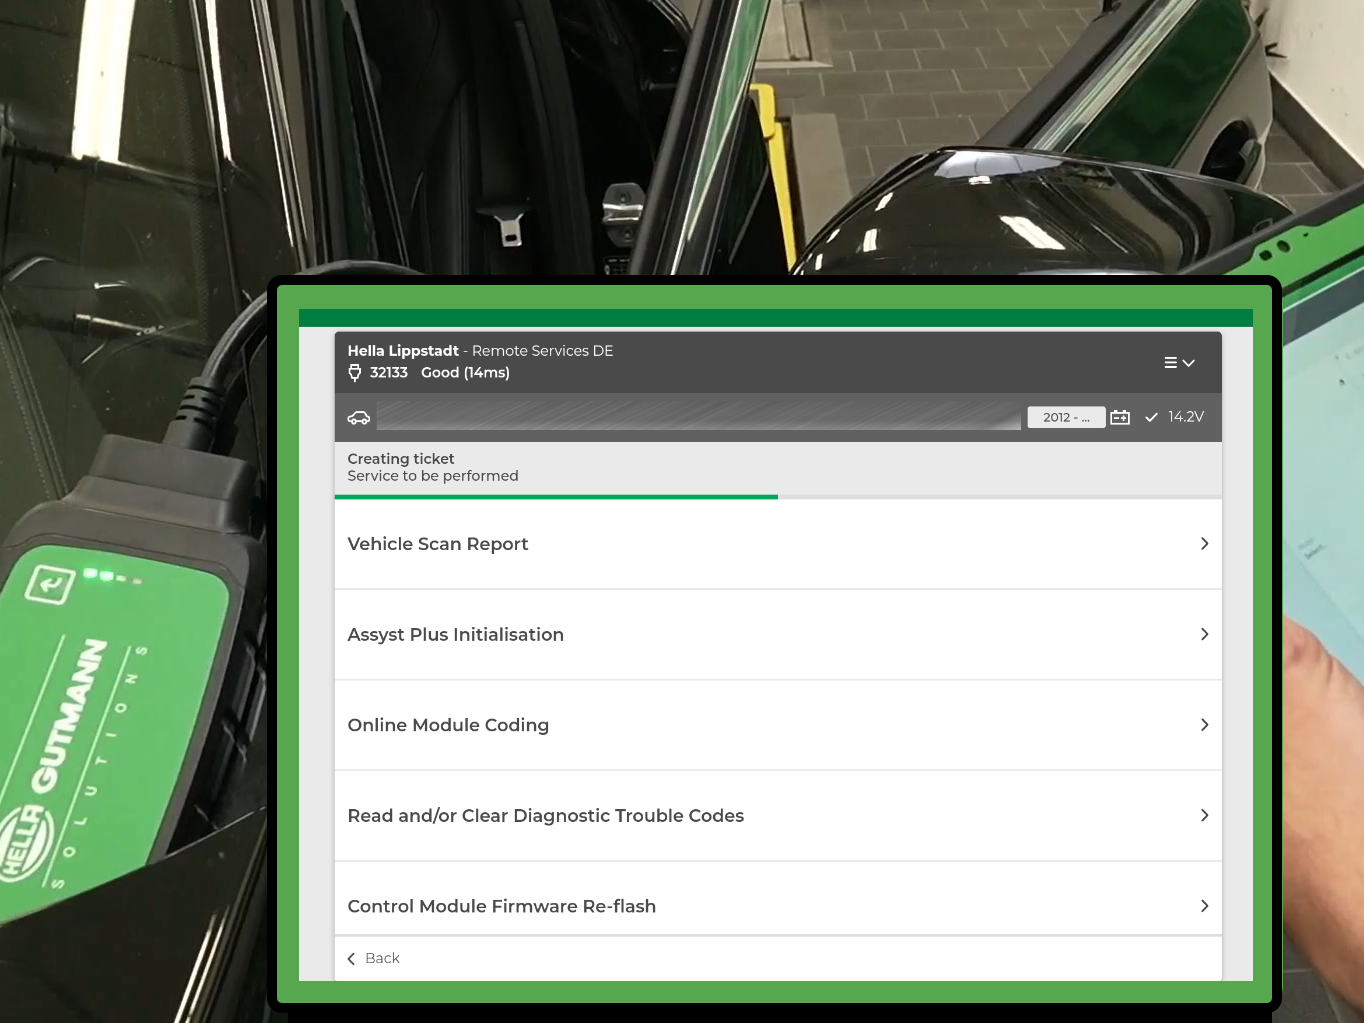This screenshot has width=1364, height=1023.
Task: Click chevron next to Assyst Plus Initialisation
Action: click(x=1204, y=635)
